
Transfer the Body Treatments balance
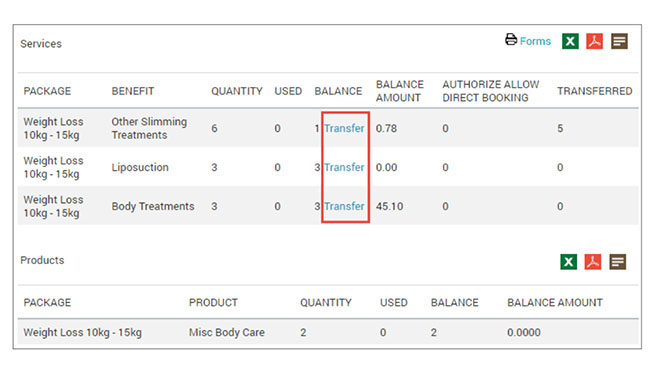click(344, 206)
